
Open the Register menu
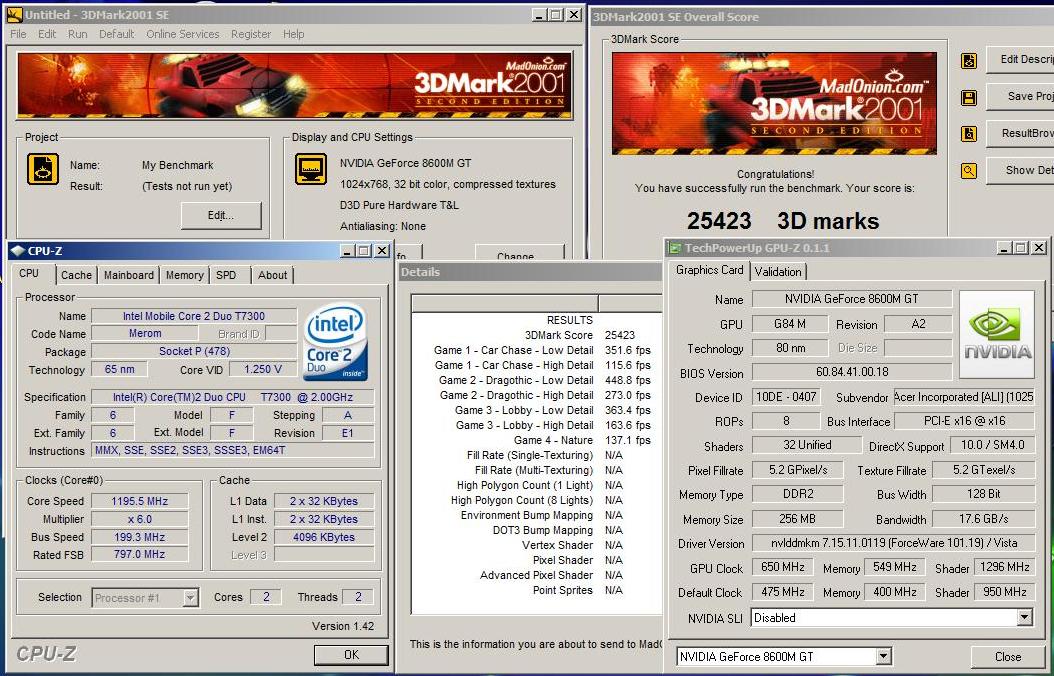click(x=251, y=34)
